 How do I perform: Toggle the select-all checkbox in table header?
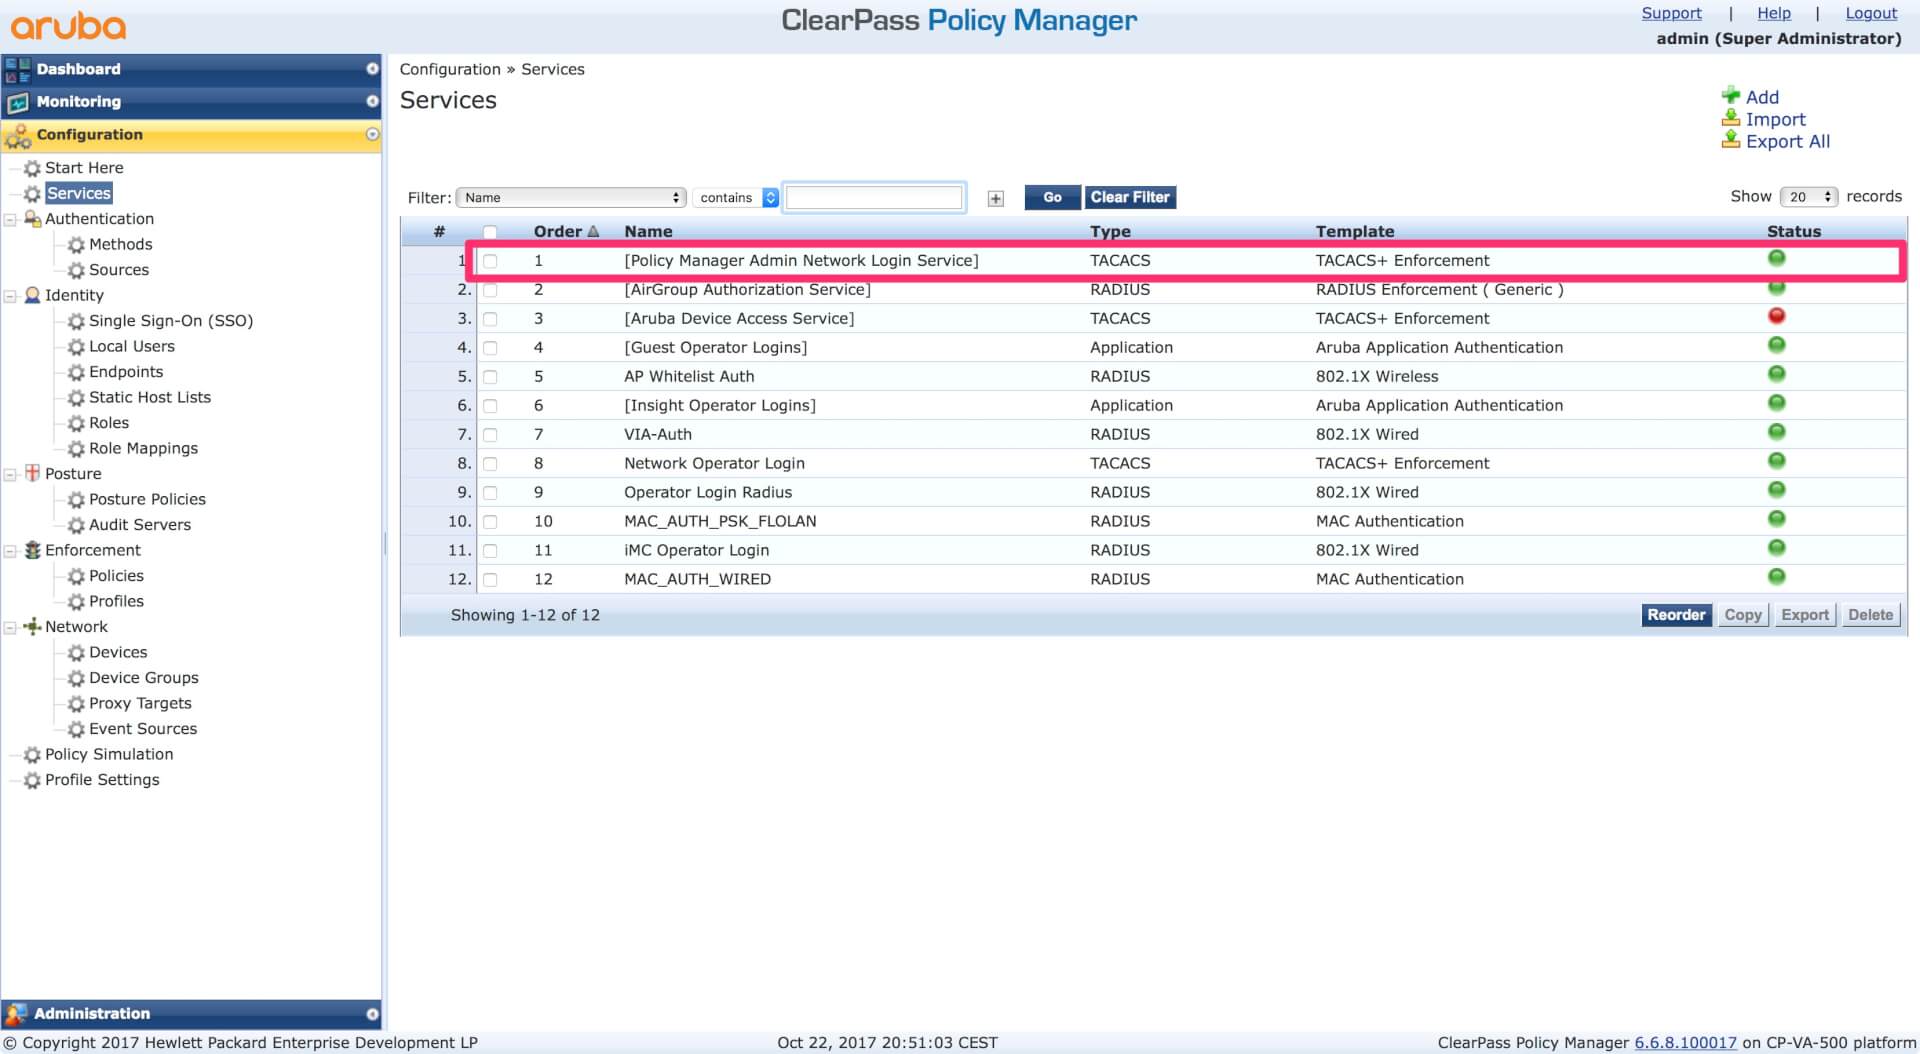tap(490, 232)
